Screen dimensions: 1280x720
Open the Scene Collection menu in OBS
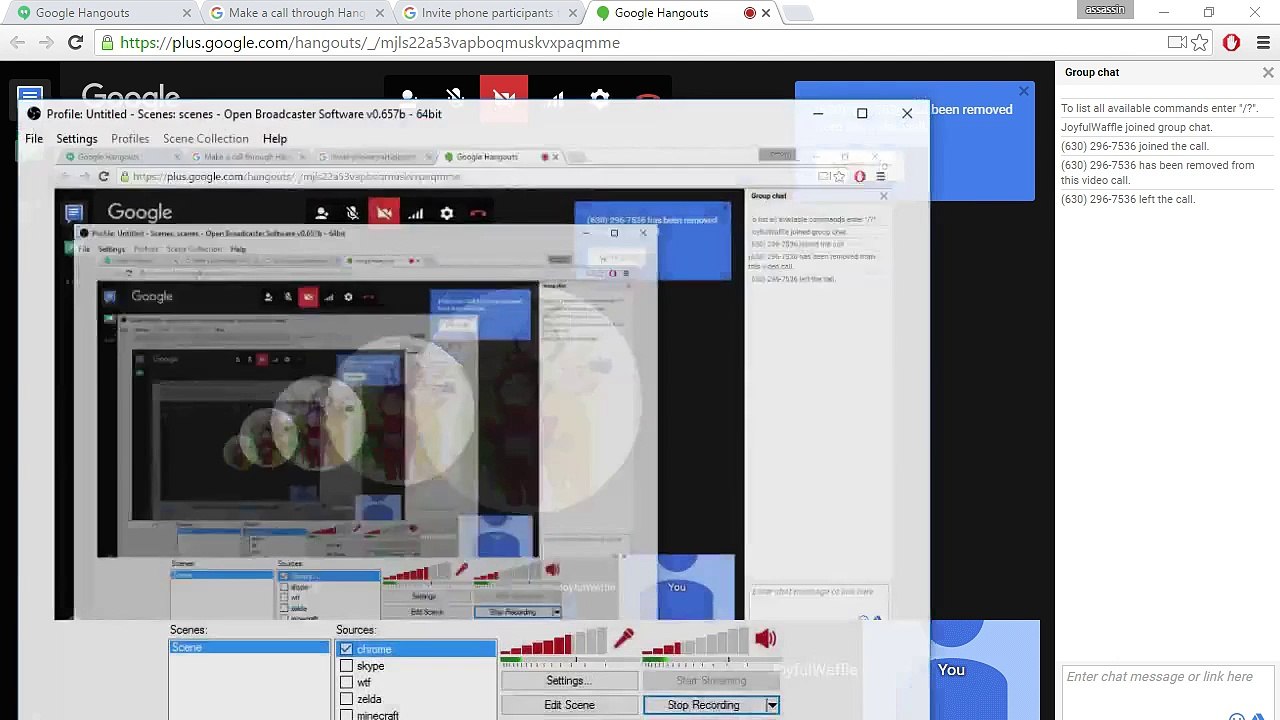206,139
